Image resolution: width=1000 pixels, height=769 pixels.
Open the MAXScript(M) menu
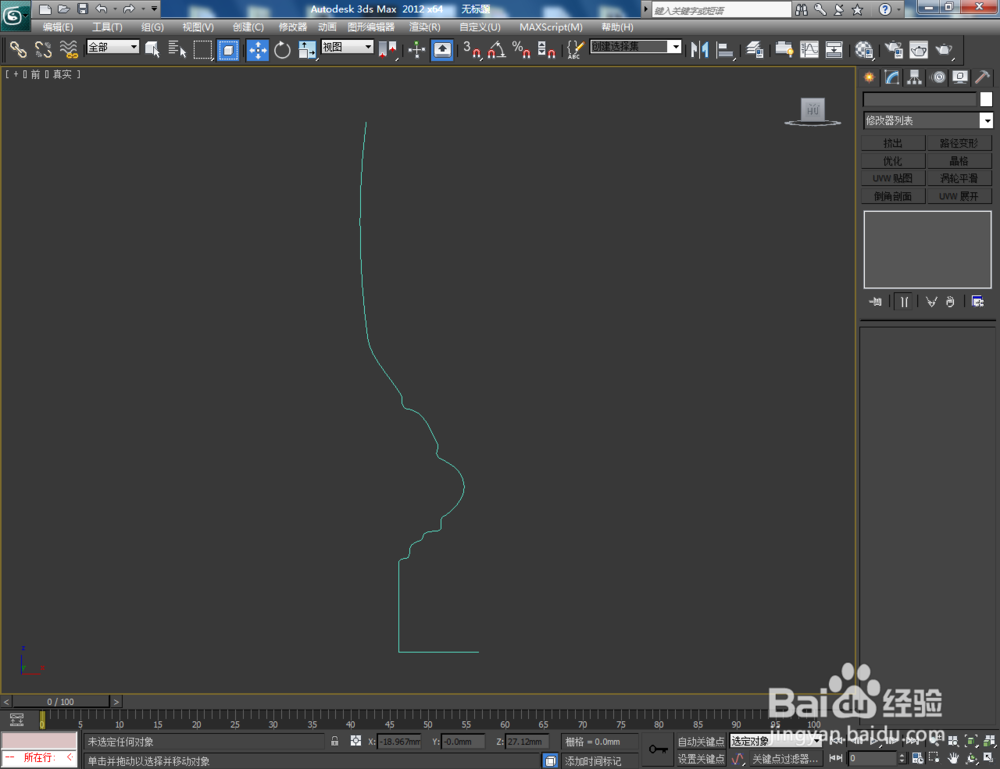click(551, 27)
